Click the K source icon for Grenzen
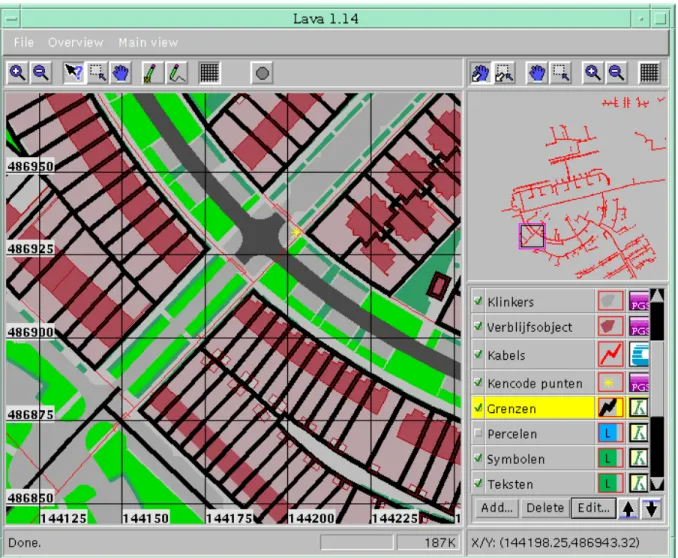 [639, 408]
